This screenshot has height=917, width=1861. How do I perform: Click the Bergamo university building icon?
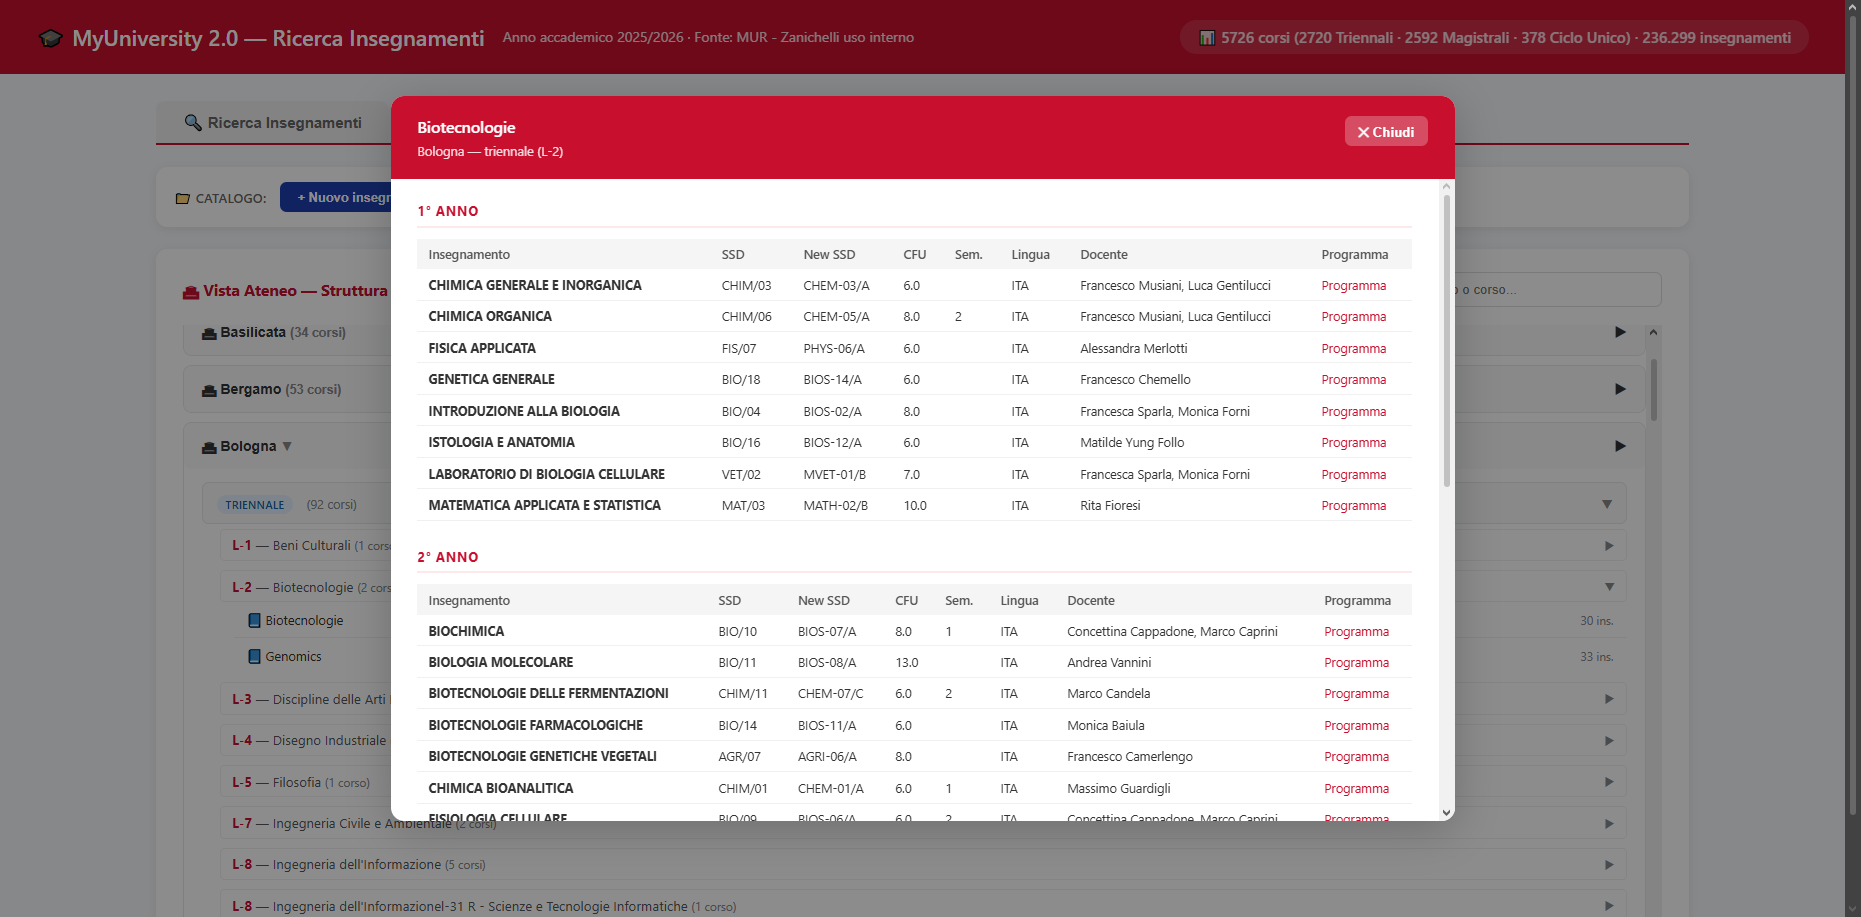coord(209,390)
